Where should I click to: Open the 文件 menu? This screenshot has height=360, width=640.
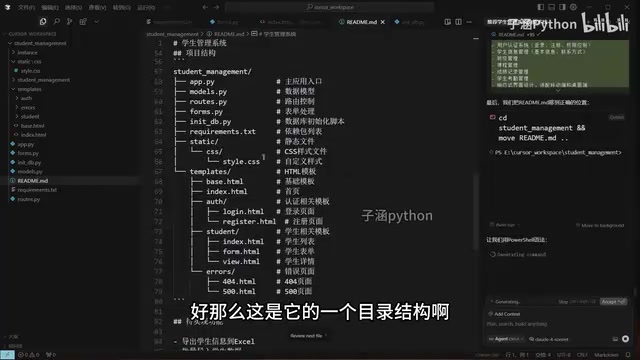point(26,7)
